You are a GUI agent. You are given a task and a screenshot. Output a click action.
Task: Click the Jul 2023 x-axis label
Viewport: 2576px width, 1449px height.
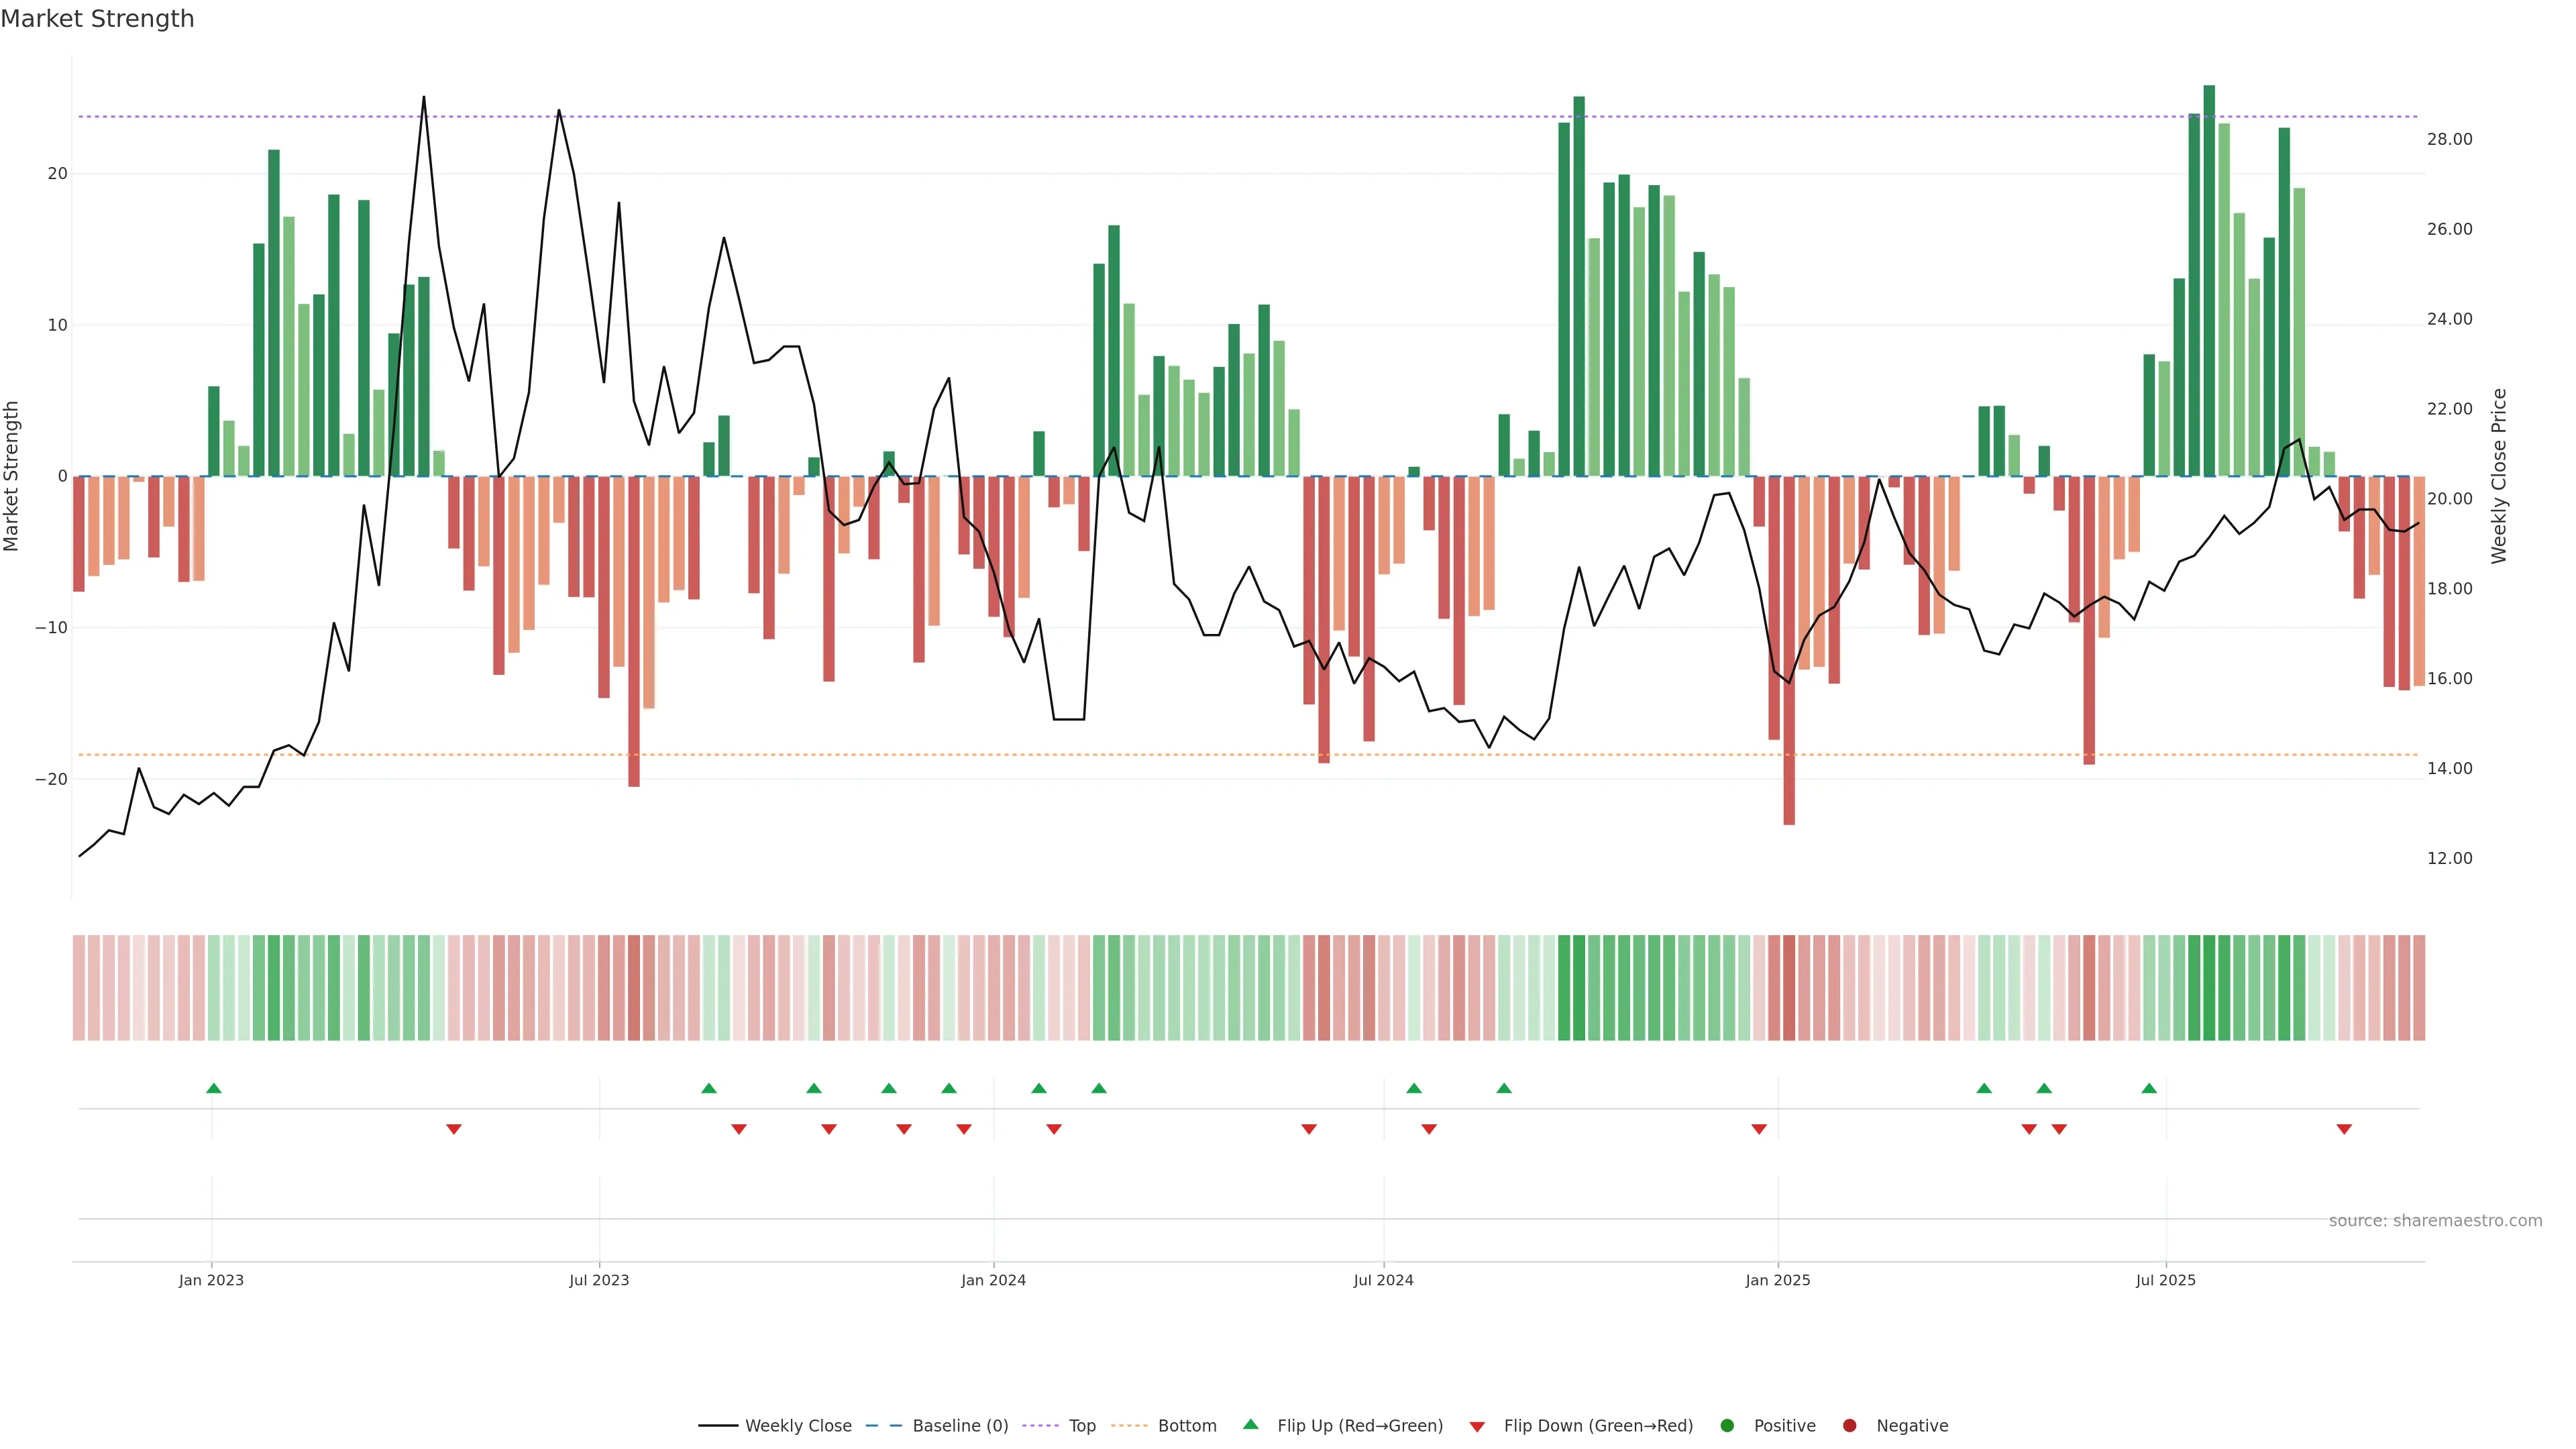[x=599, y=1280]
